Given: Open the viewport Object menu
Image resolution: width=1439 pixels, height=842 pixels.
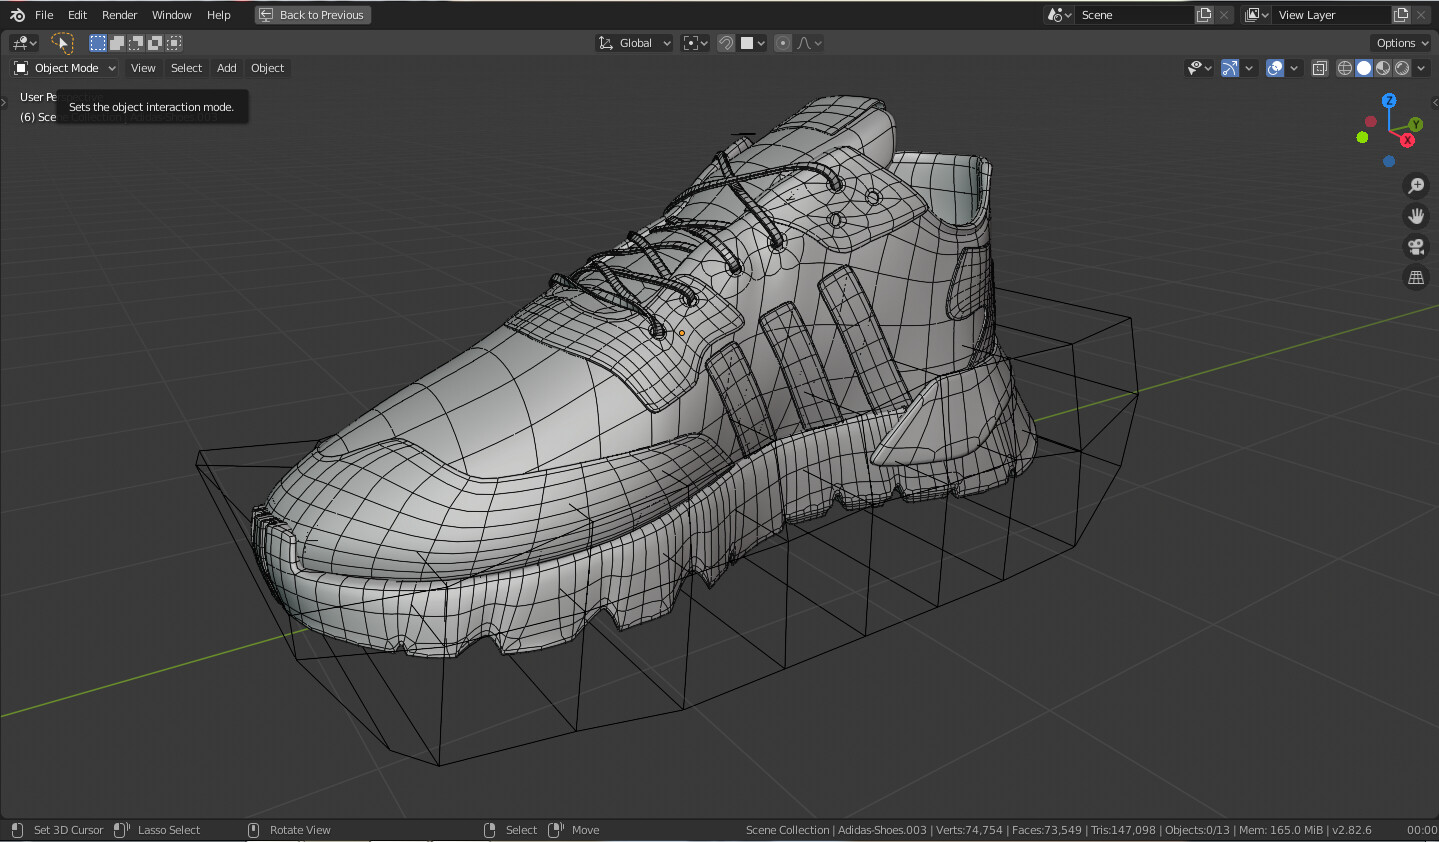Looking at the screenshot, I should click(267, 68).
